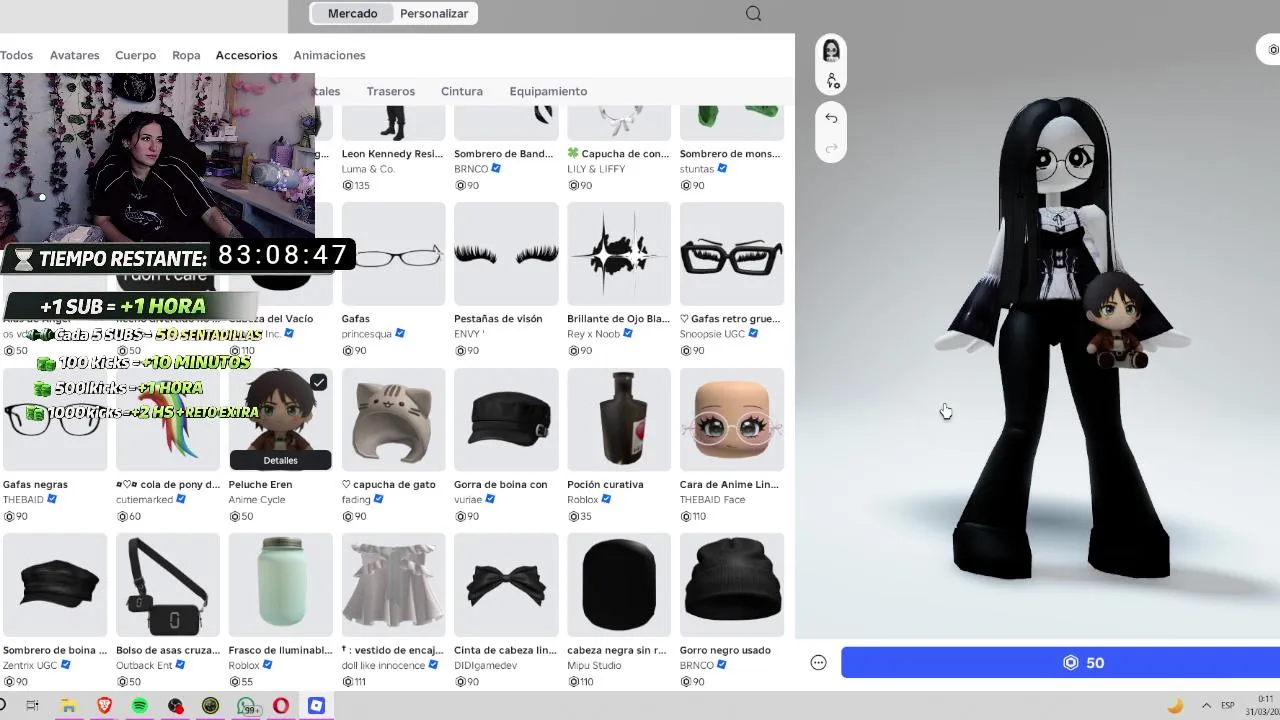Select the Gafas glasses thumbnail
Viewport: 1280px width, 720px height.
click(393, 254)
